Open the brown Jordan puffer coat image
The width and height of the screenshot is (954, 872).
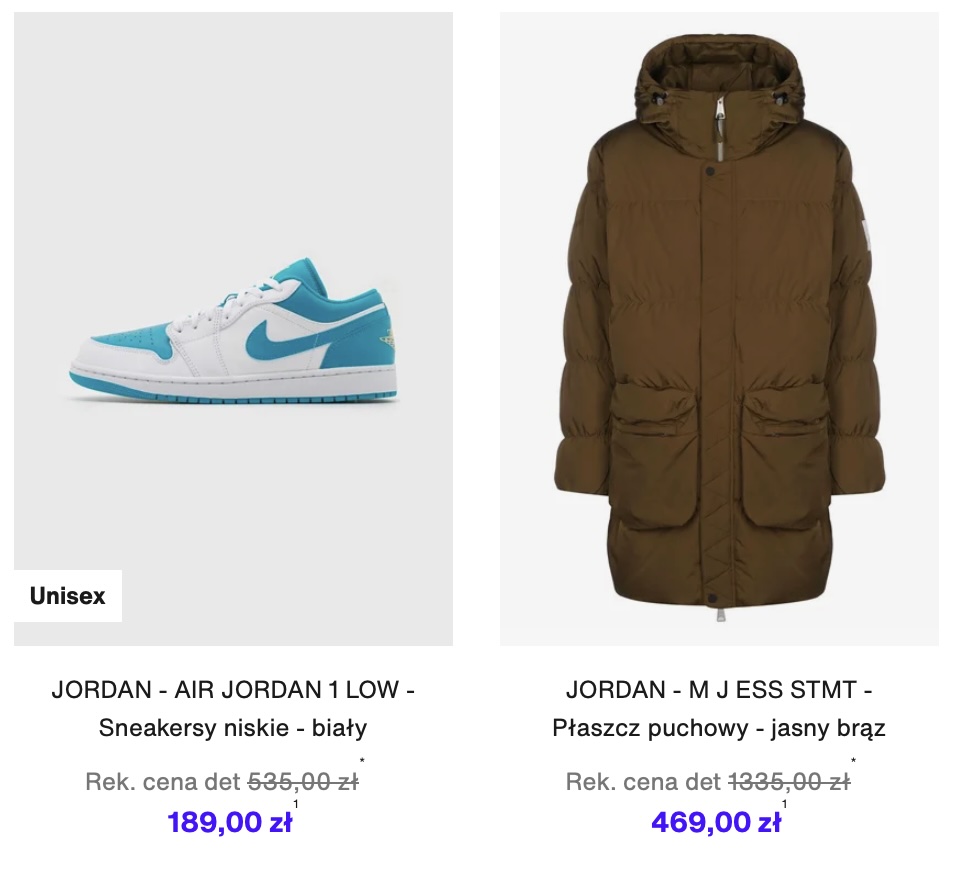[719, 329]
